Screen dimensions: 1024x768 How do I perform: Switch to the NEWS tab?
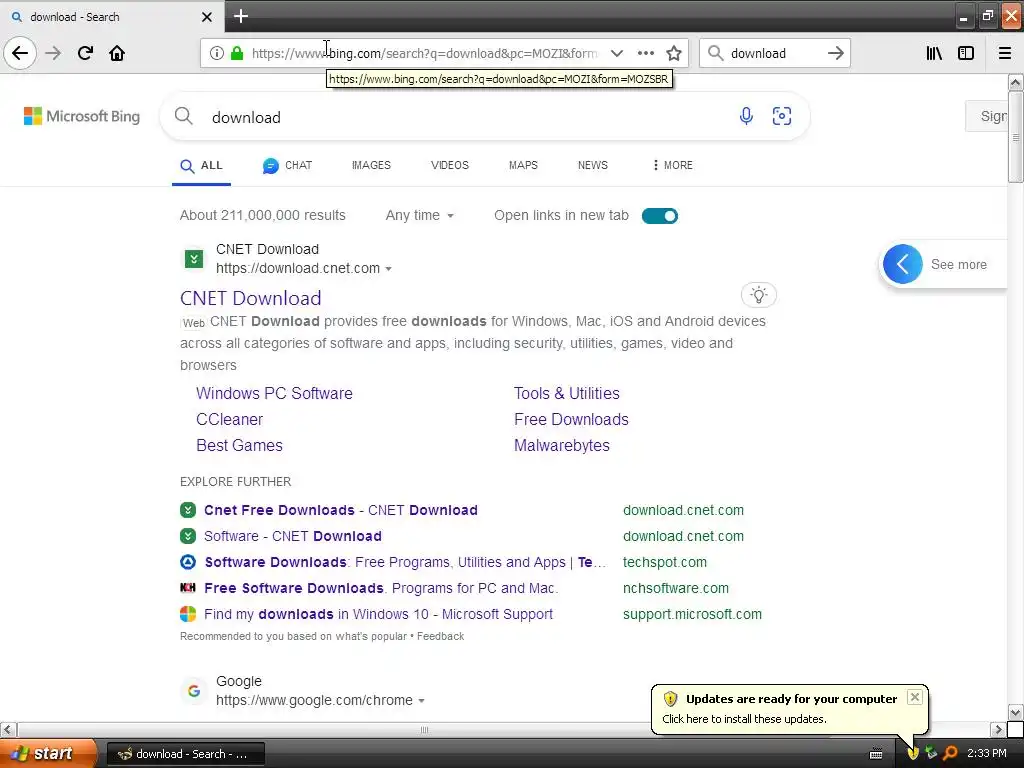(x=592, y=165)
